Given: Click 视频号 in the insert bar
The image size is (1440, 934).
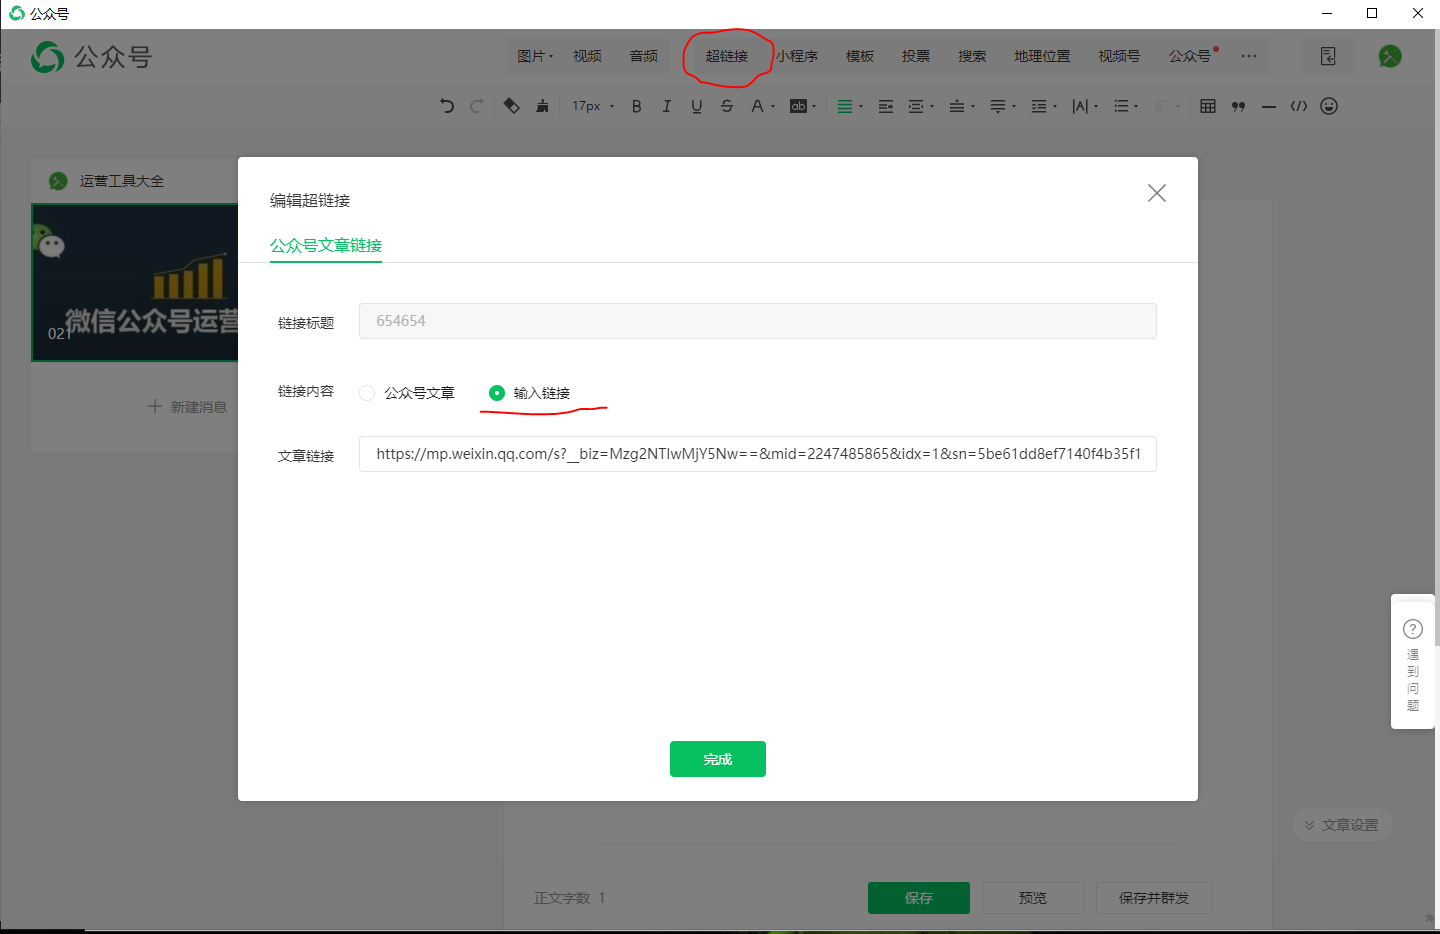Looking at the screenshot, I should [1119, 56].
